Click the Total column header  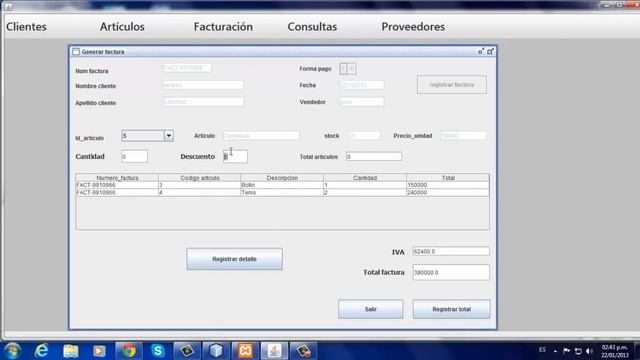(448, 178)
